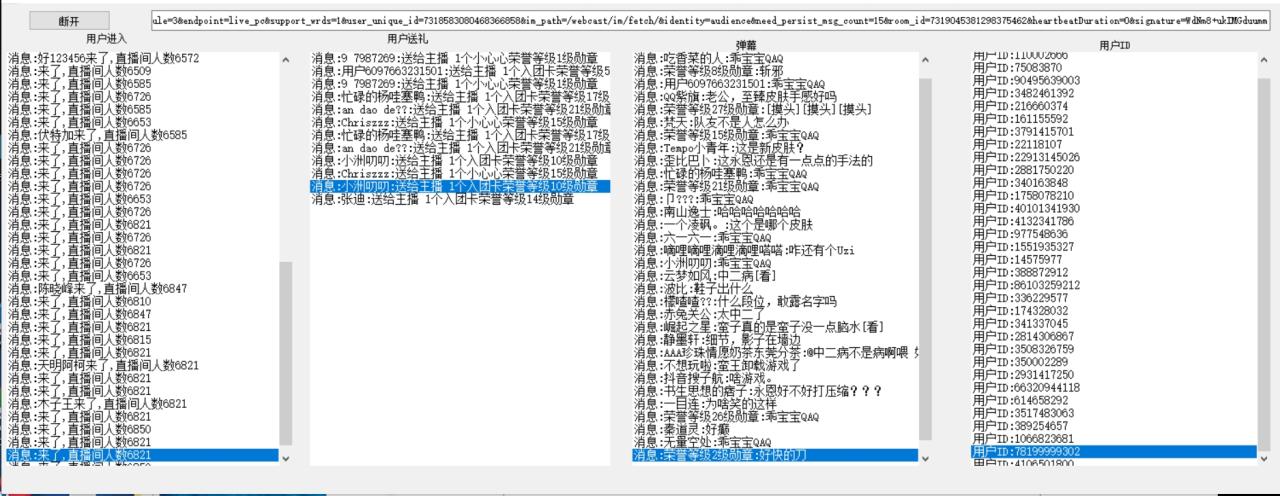Viewport: 1280px width, 496px height.
Task: Select row 好123456来了,直播间人数6572
Action: point(143,59)
